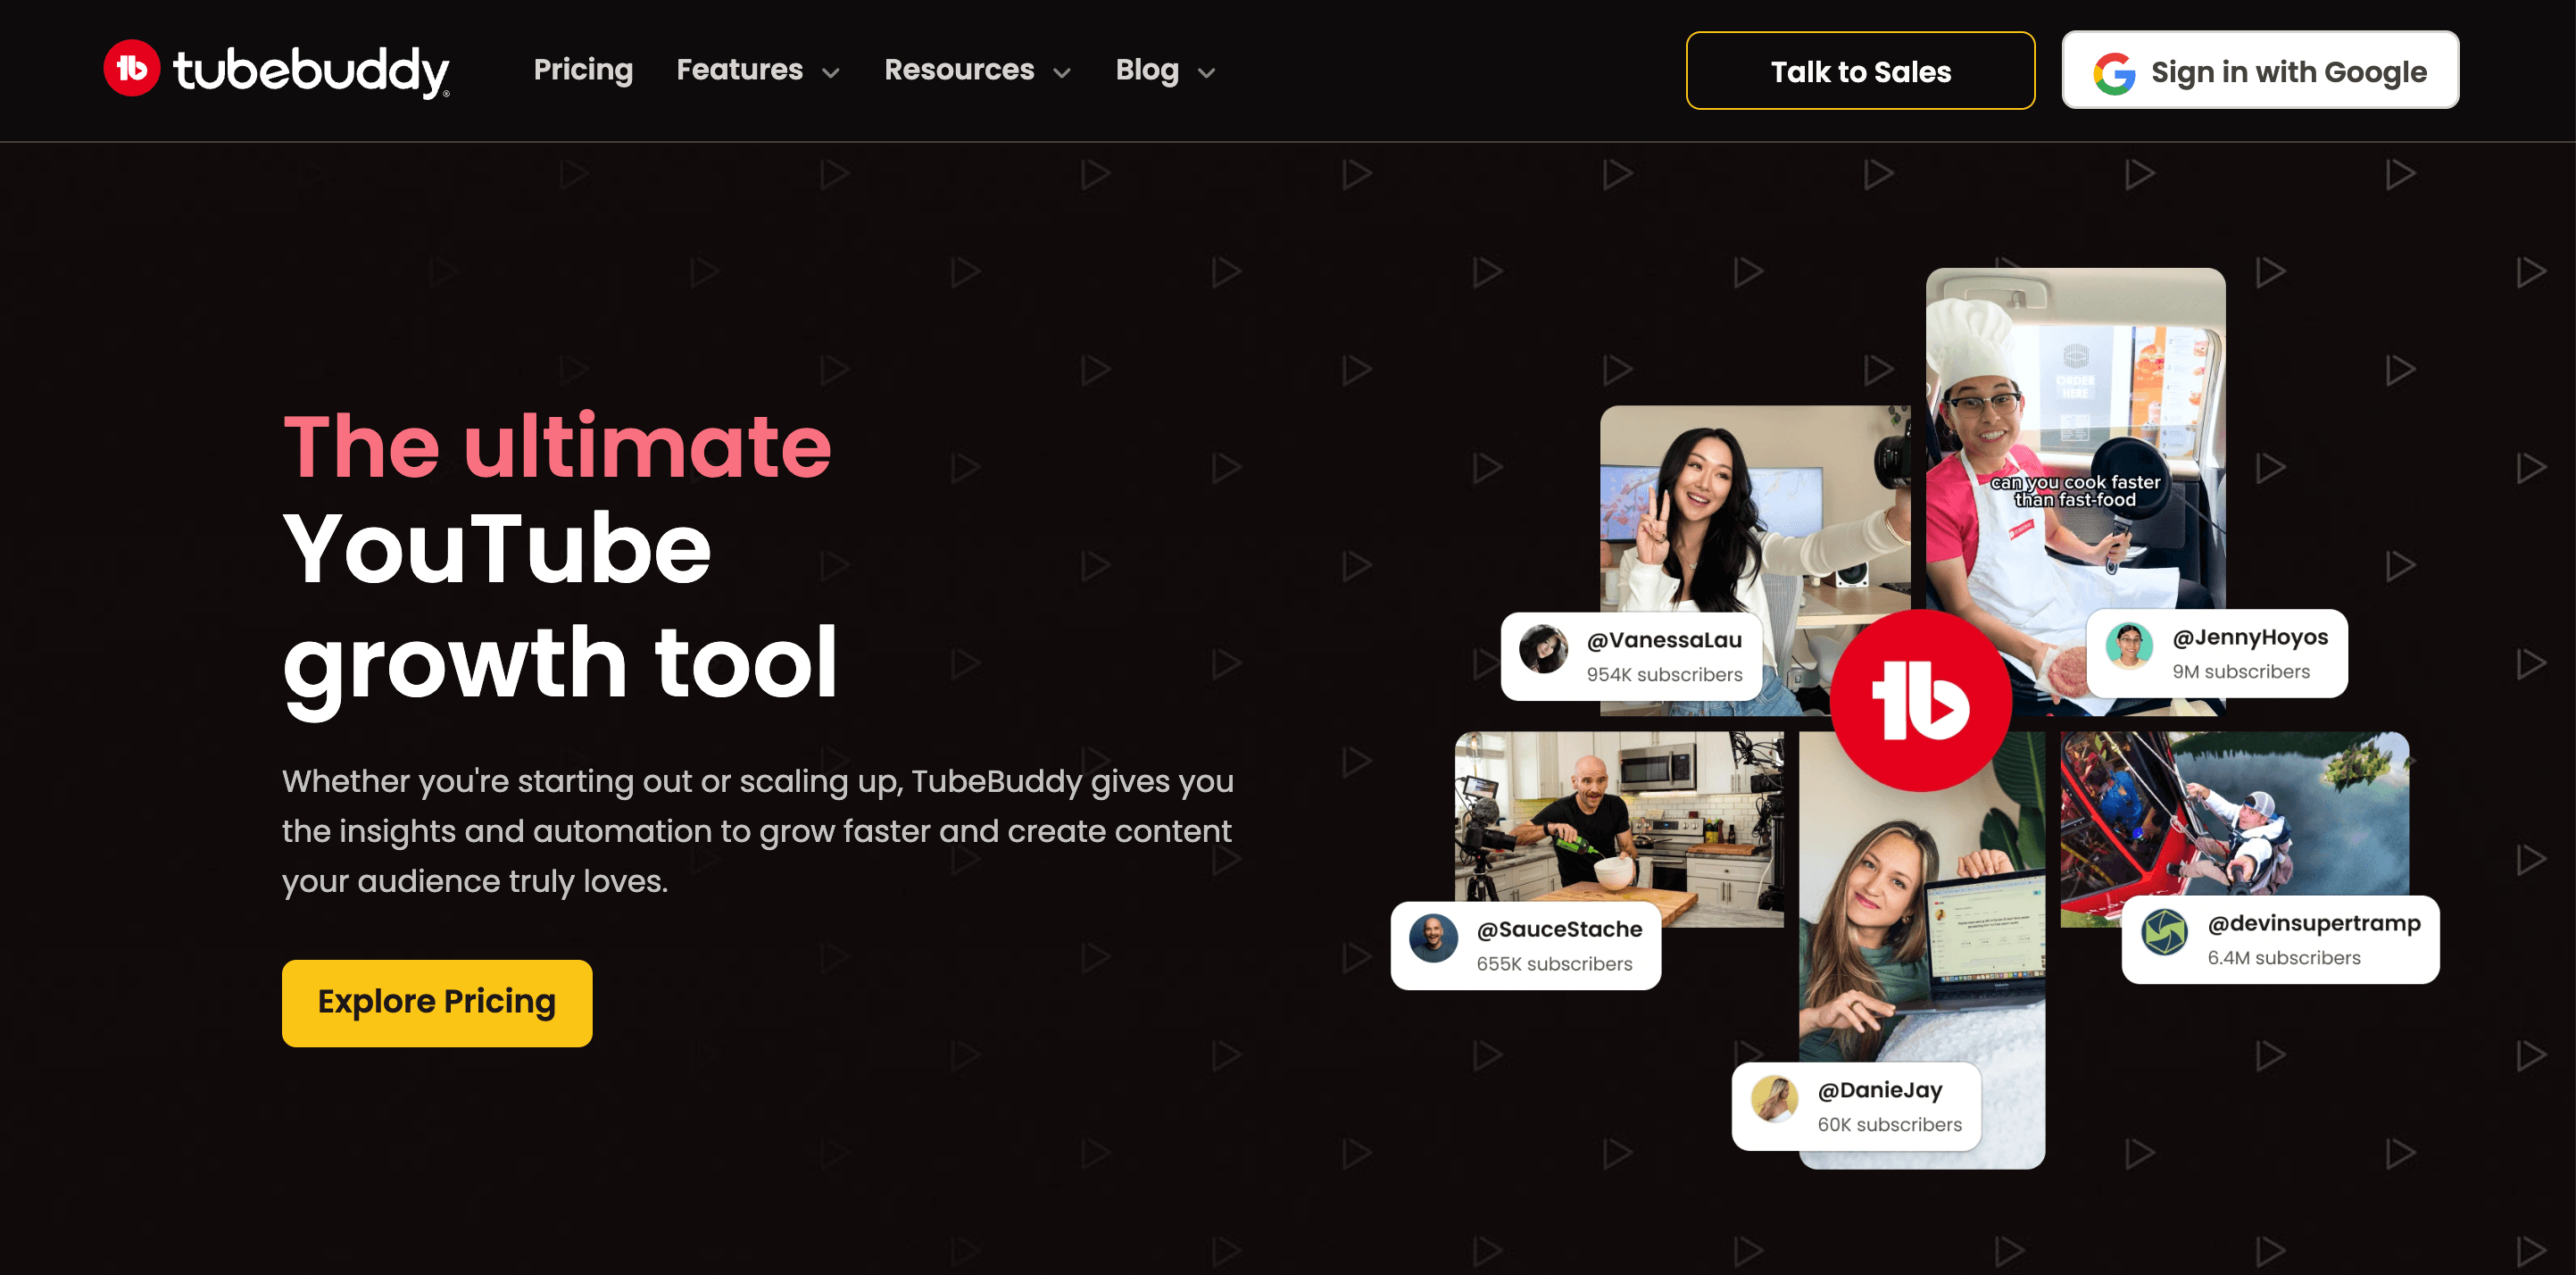The height and width of the screenshot is (1275, 2576).
Task: Open the Resources menu item
Action: click(959, 70)
